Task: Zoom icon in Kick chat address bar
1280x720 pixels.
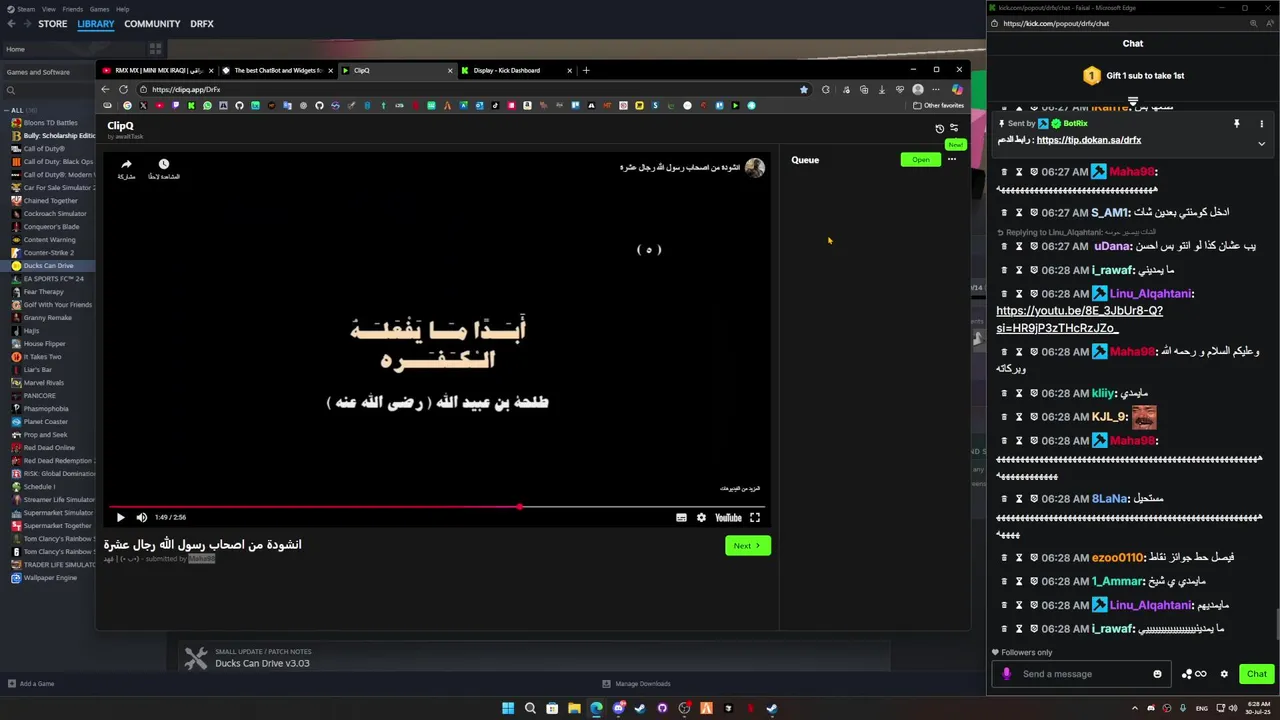Action: 1253,24
